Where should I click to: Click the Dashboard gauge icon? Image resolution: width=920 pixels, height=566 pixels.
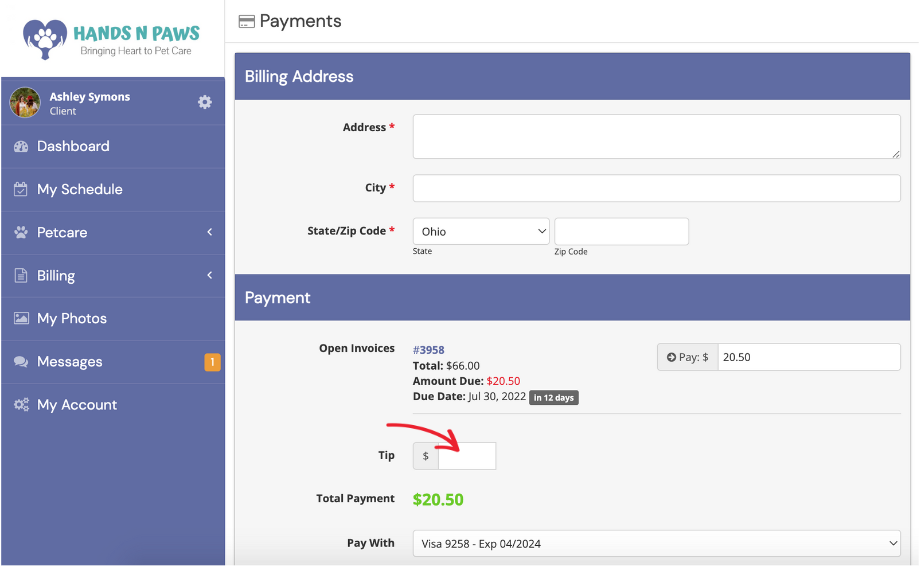[x=21, y=147]
